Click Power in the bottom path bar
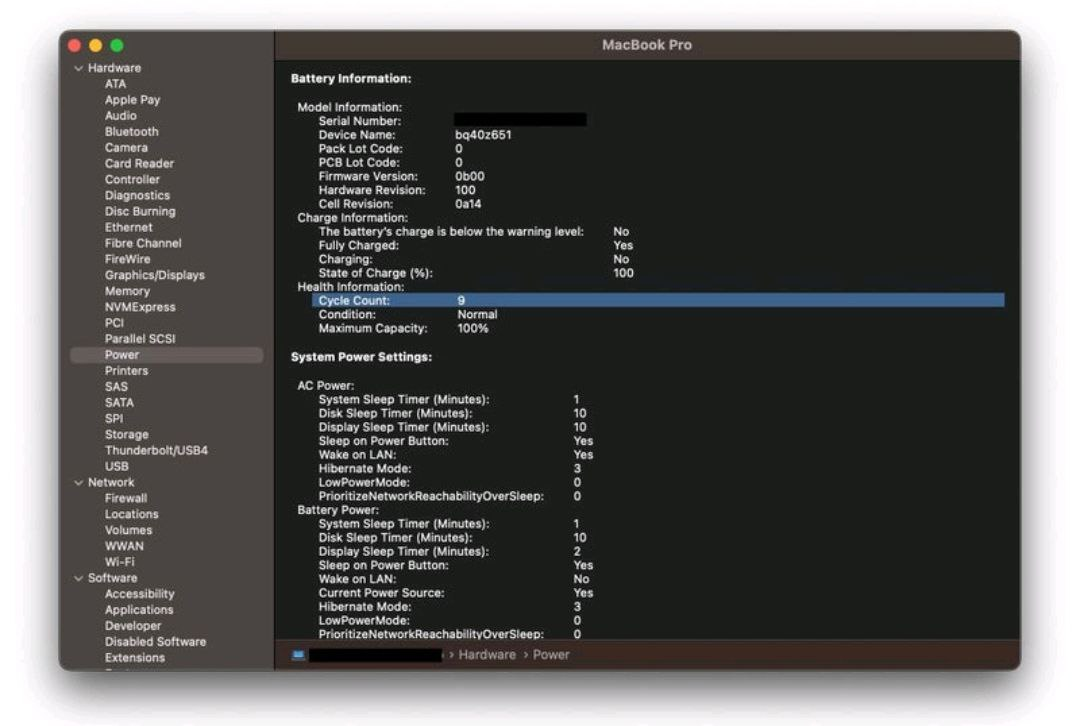This screenshot has height=726, width=1079. click(x=551, y=655)
